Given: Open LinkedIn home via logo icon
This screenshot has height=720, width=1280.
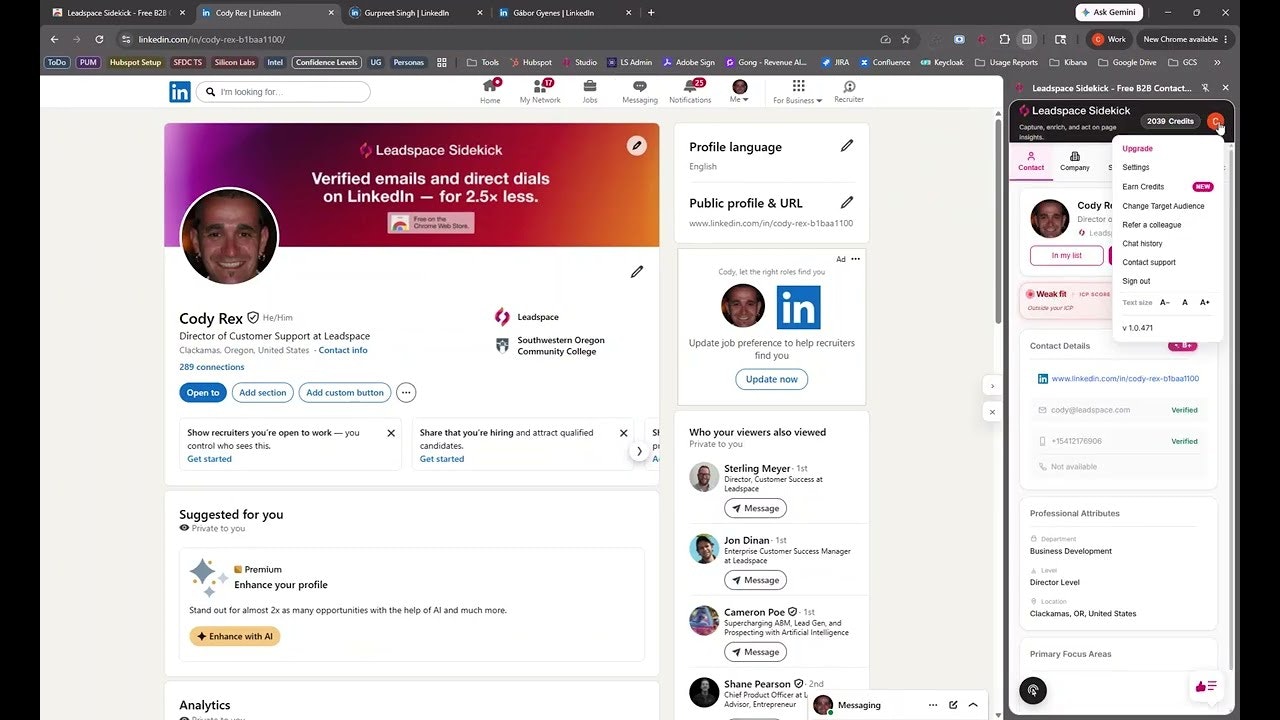Looking at the screenshot, I should coord(180,92).
